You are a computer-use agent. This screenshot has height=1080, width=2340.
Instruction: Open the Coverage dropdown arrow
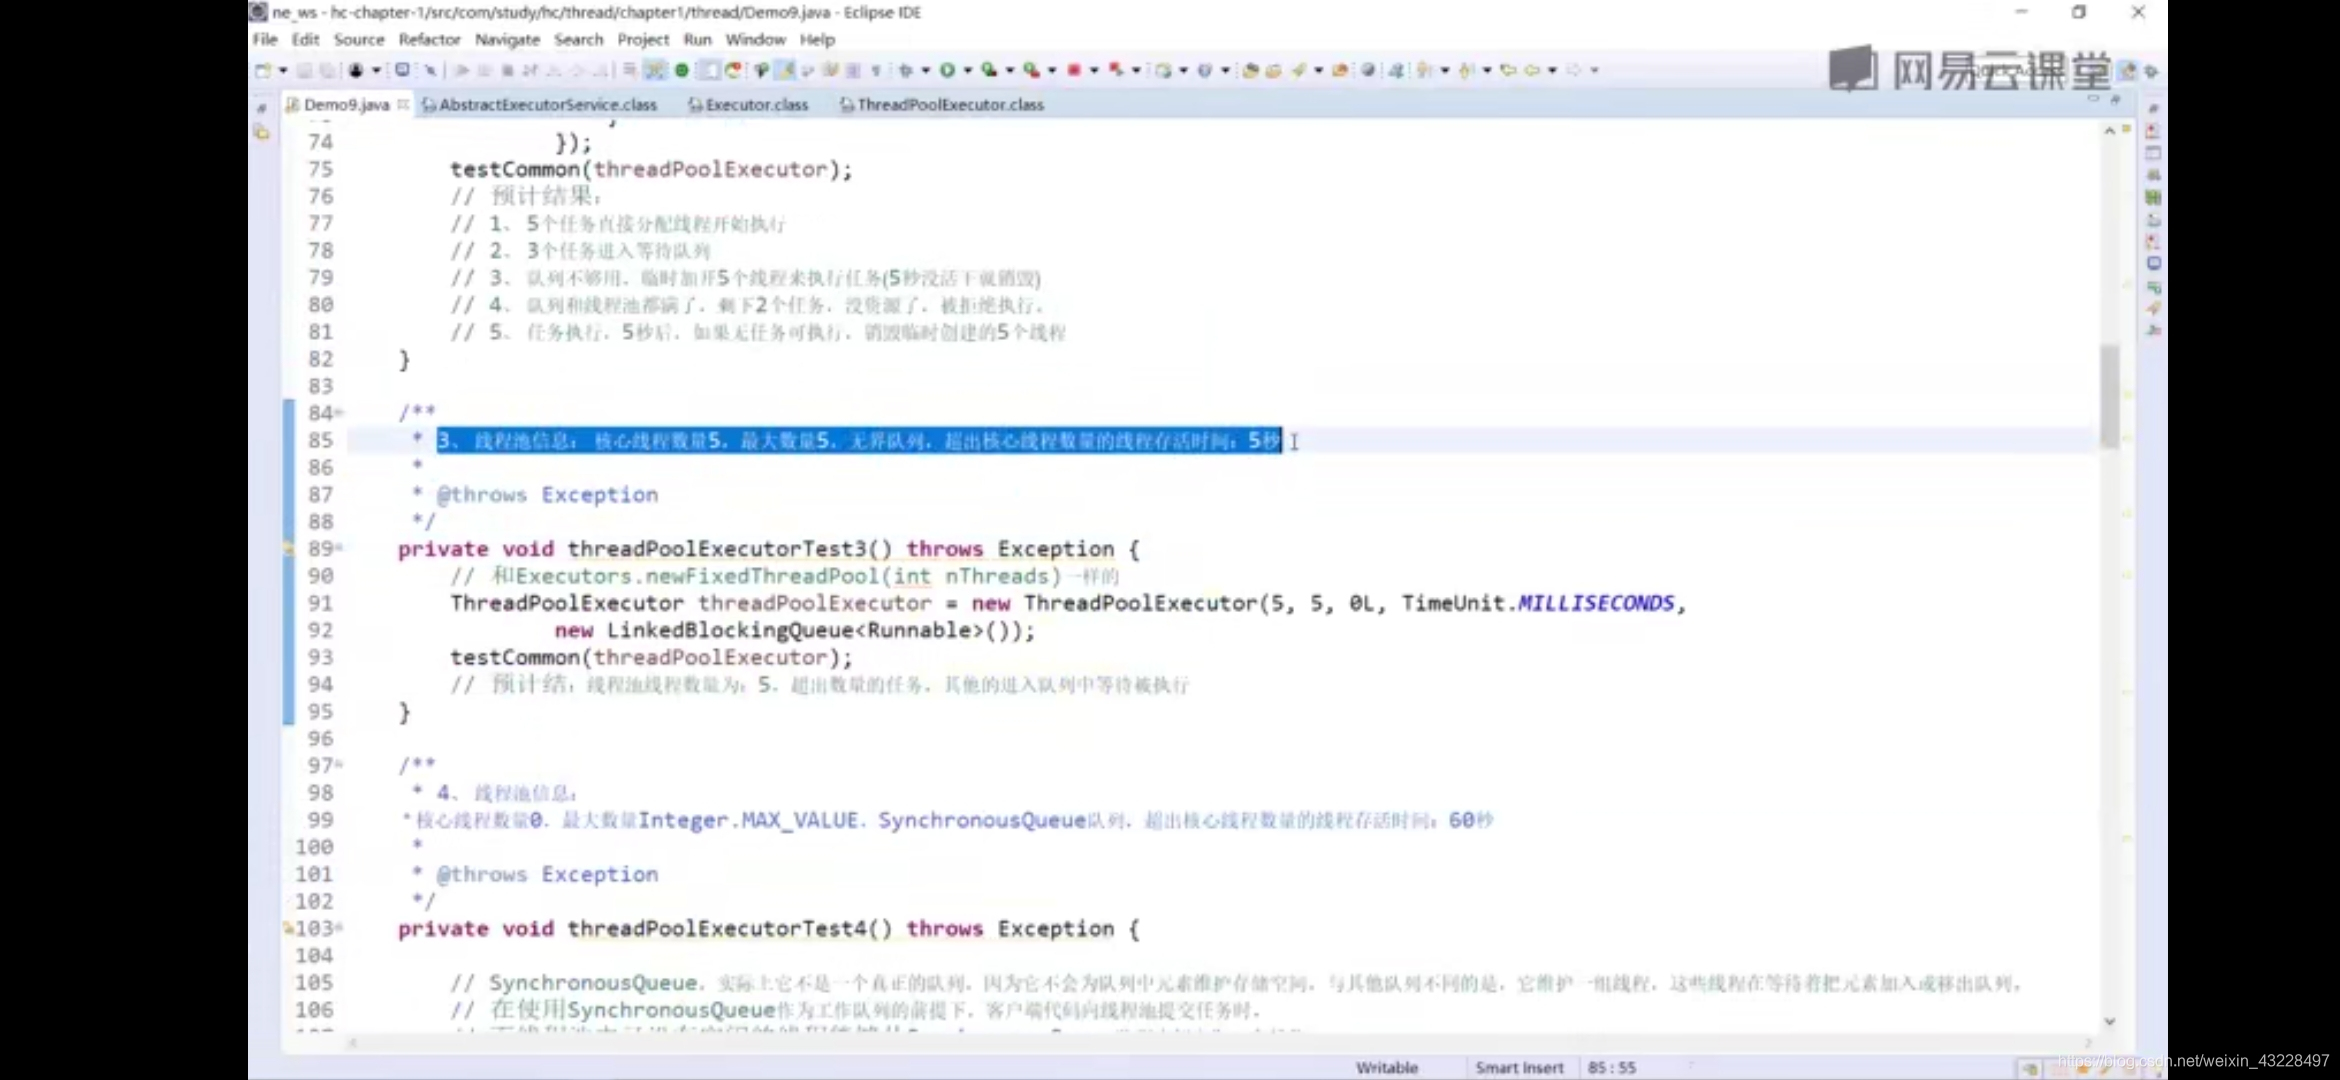point(1009,70)
